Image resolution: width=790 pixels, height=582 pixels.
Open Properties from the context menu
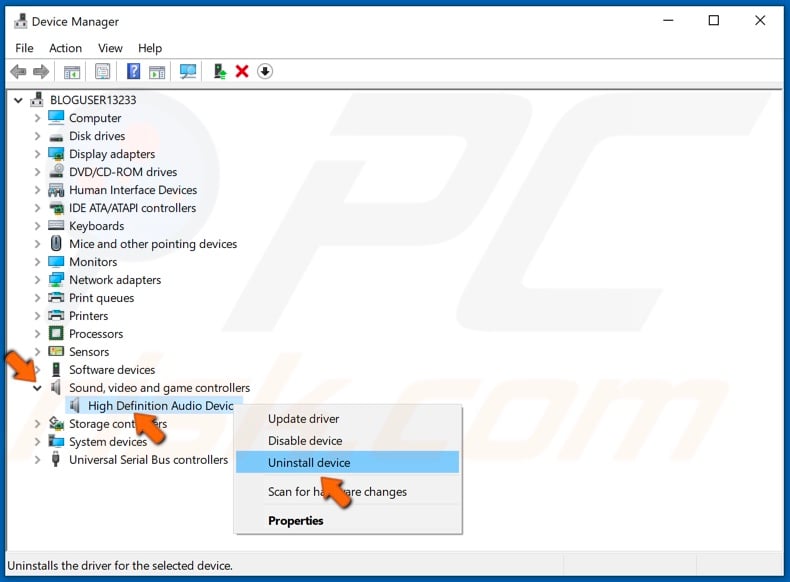pos(348,521)
